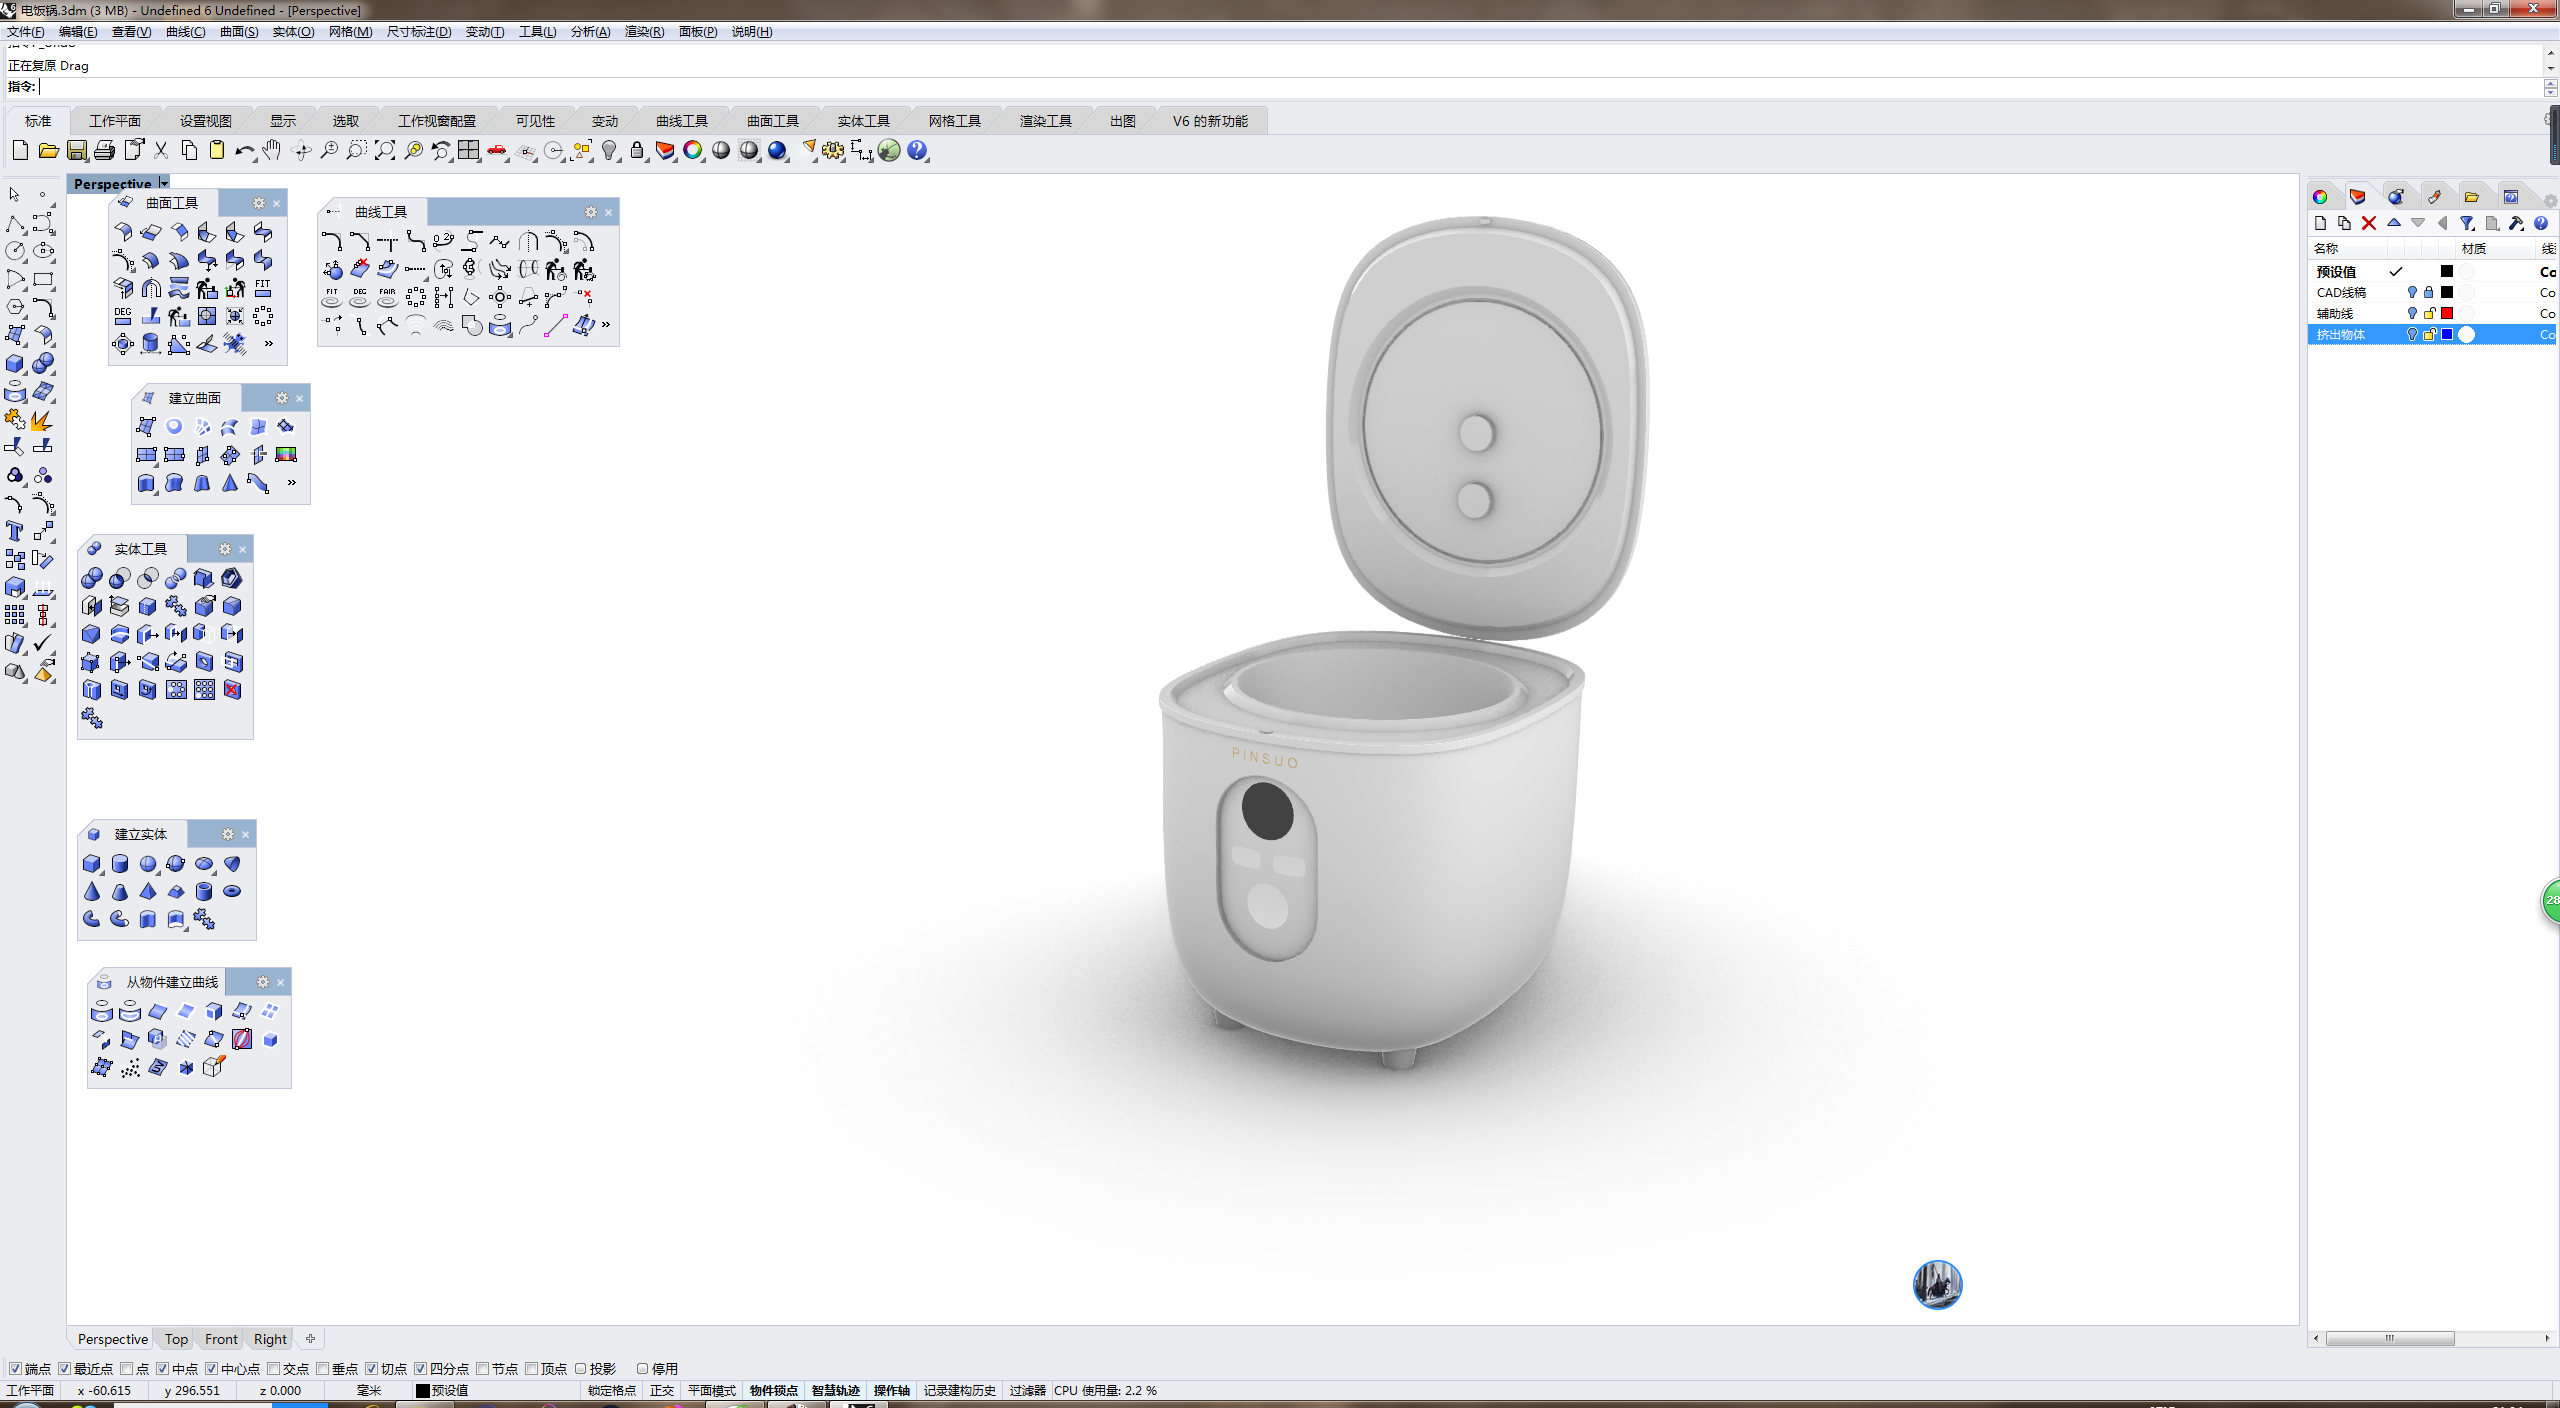This screenshot has height=1408, width=2560.
Task: Select the Pan hand tool icon
Action: point(272,151)
